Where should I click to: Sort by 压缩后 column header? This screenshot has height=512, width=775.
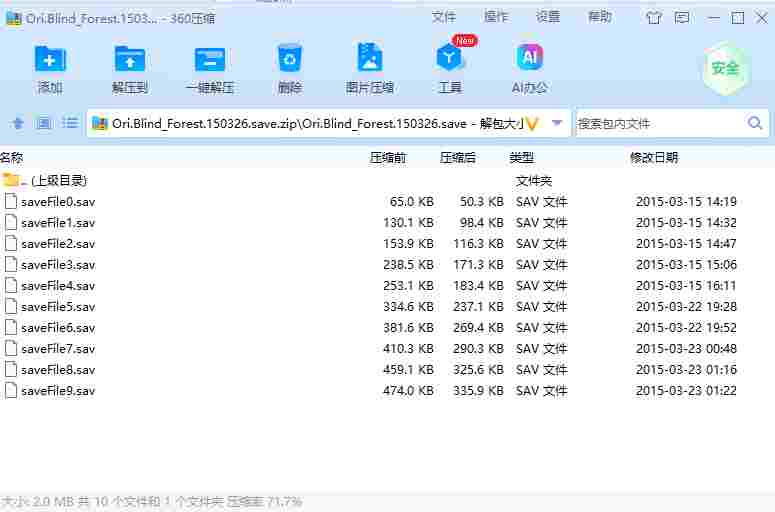(458, 158)
